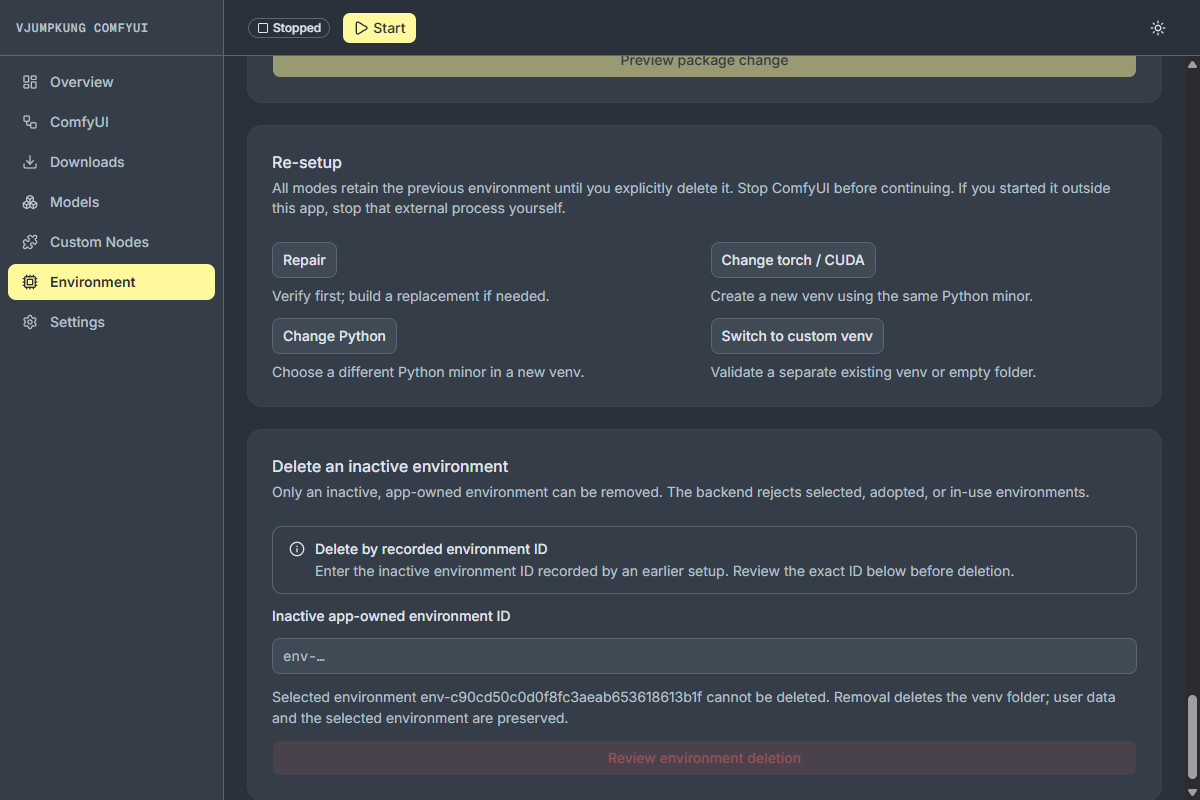The image size is (1200, 800).
Task: Click Switch to custom venv button
Action: 797,336
